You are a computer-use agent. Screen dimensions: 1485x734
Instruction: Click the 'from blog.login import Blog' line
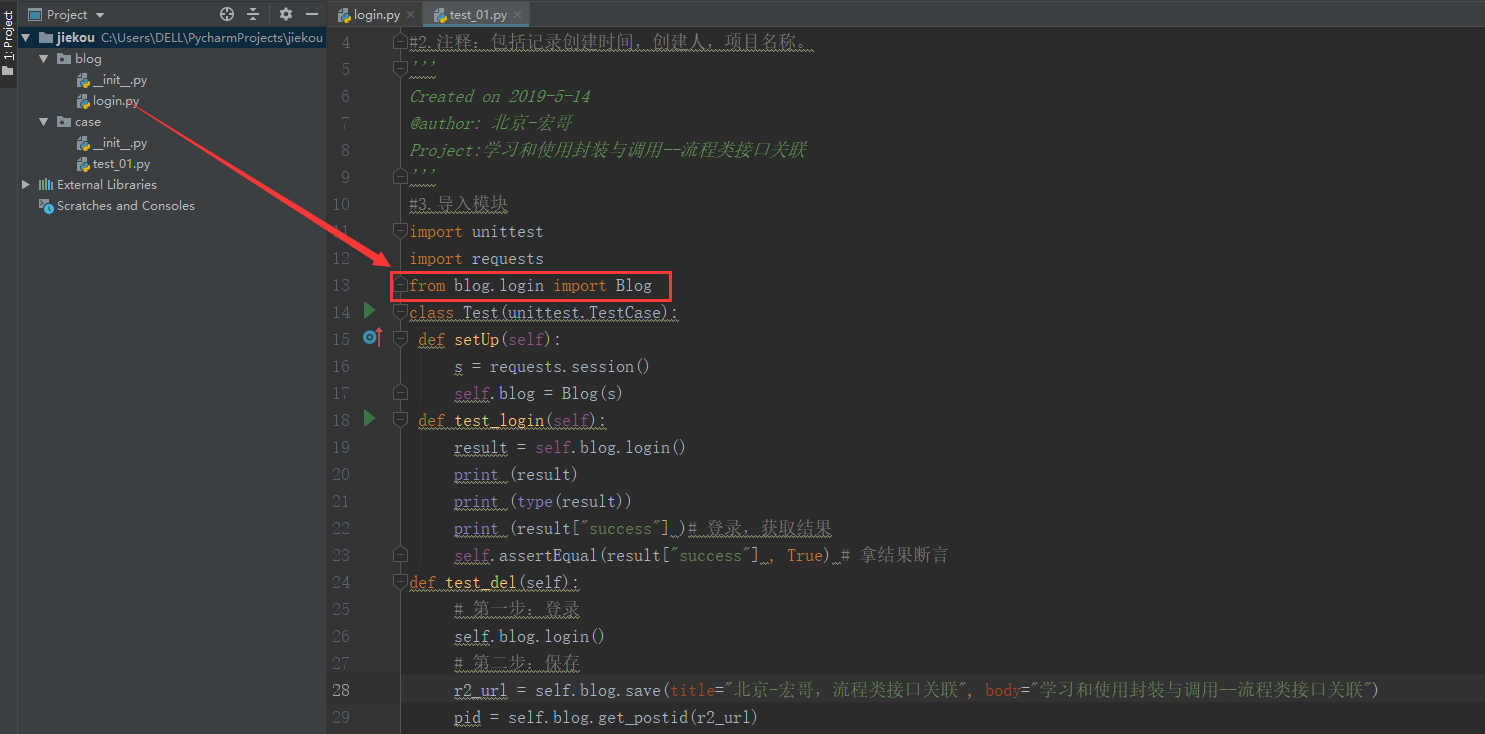tap(530, 285)
